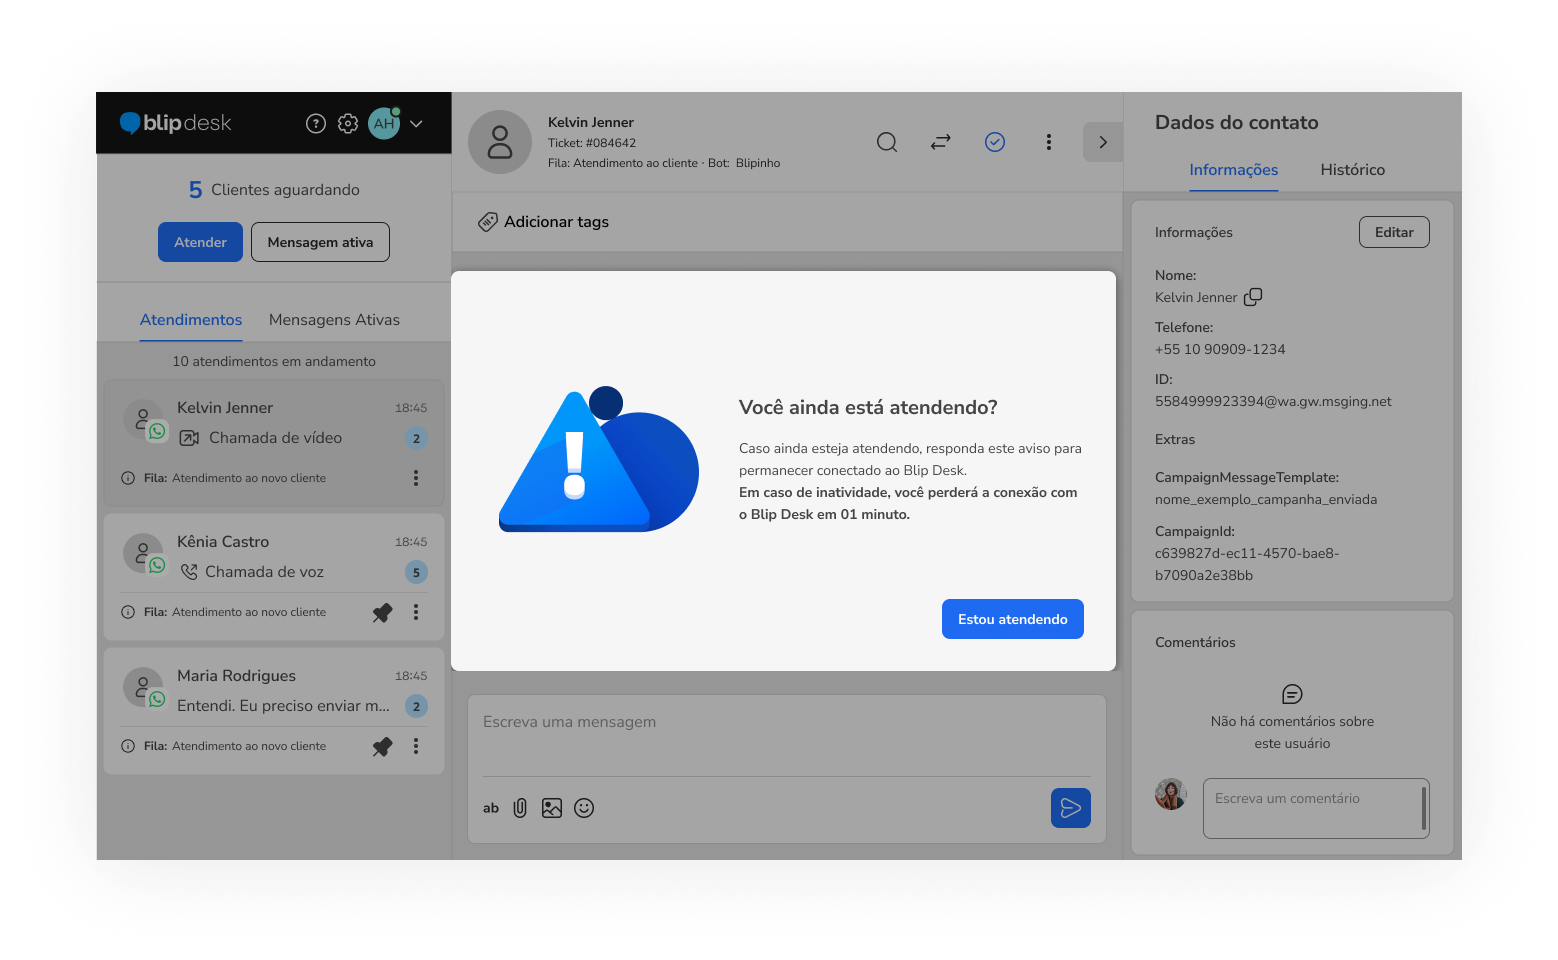Open the help question mark icon

tap(316, 124)
